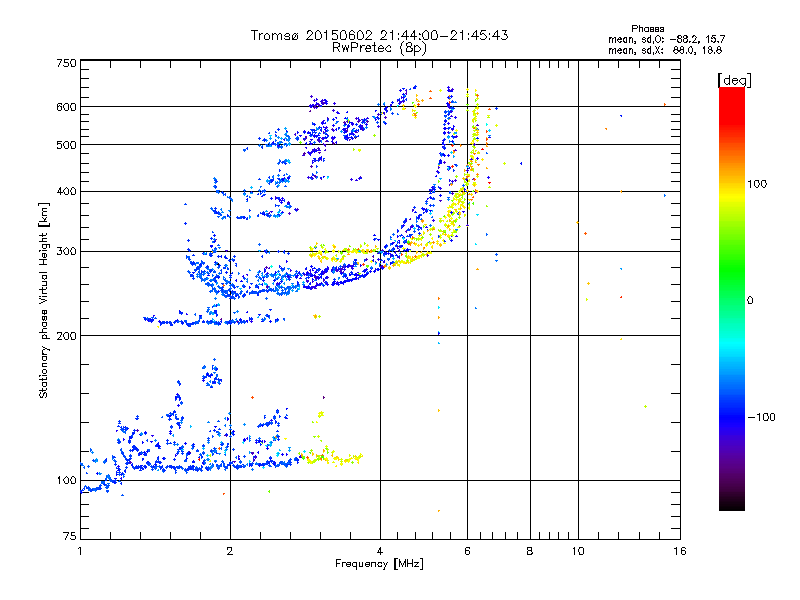Viewport: 800px width, 600px height.
Task: Click the x-axis label '2'
Action: [230, 551]
